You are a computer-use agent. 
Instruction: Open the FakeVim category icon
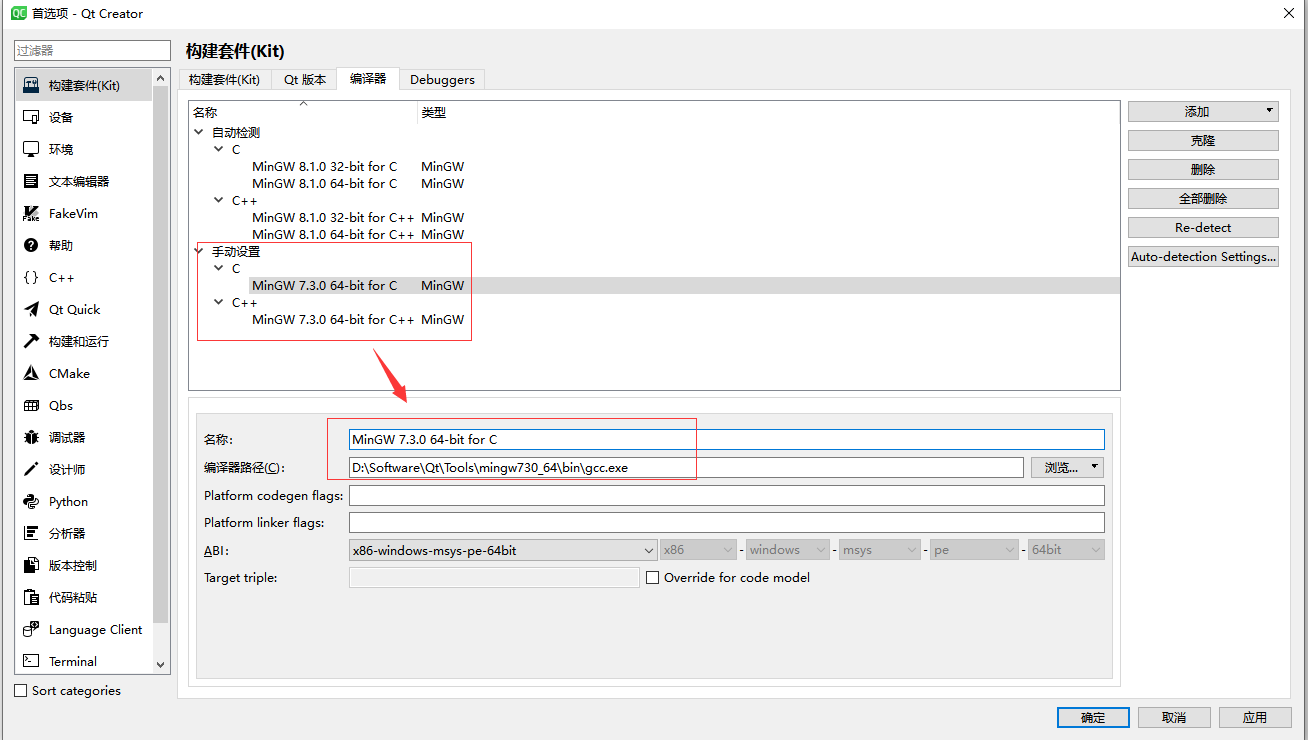31,213
